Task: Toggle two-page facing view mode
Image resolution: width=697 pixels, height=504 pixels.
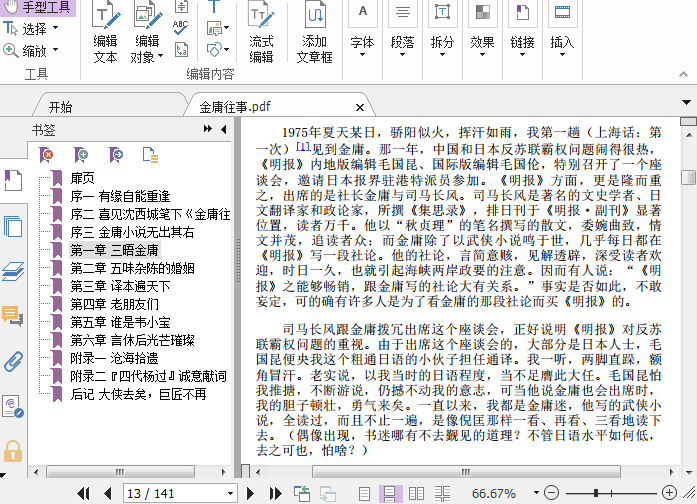Action: tap(416, 494)
